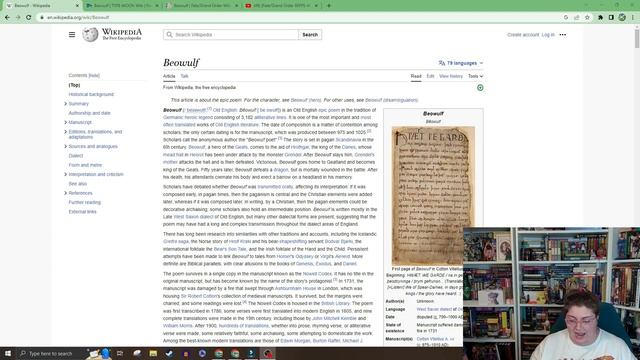Close the Beowulf Wikipedia browser tab
The height and width of the screenshot is (360, 640).
pyautogui.click(x=77, y=6)
